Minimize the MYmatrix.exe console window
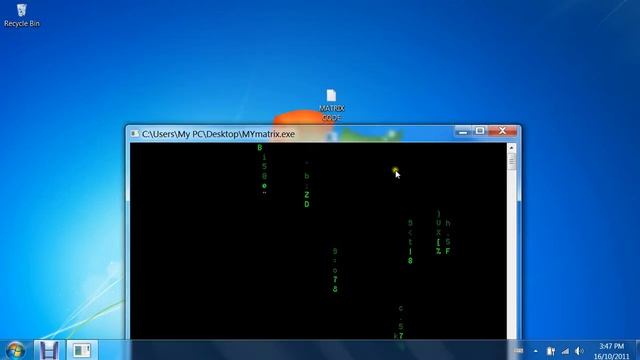The image size is (640, 360). click(x=463, y=131)
